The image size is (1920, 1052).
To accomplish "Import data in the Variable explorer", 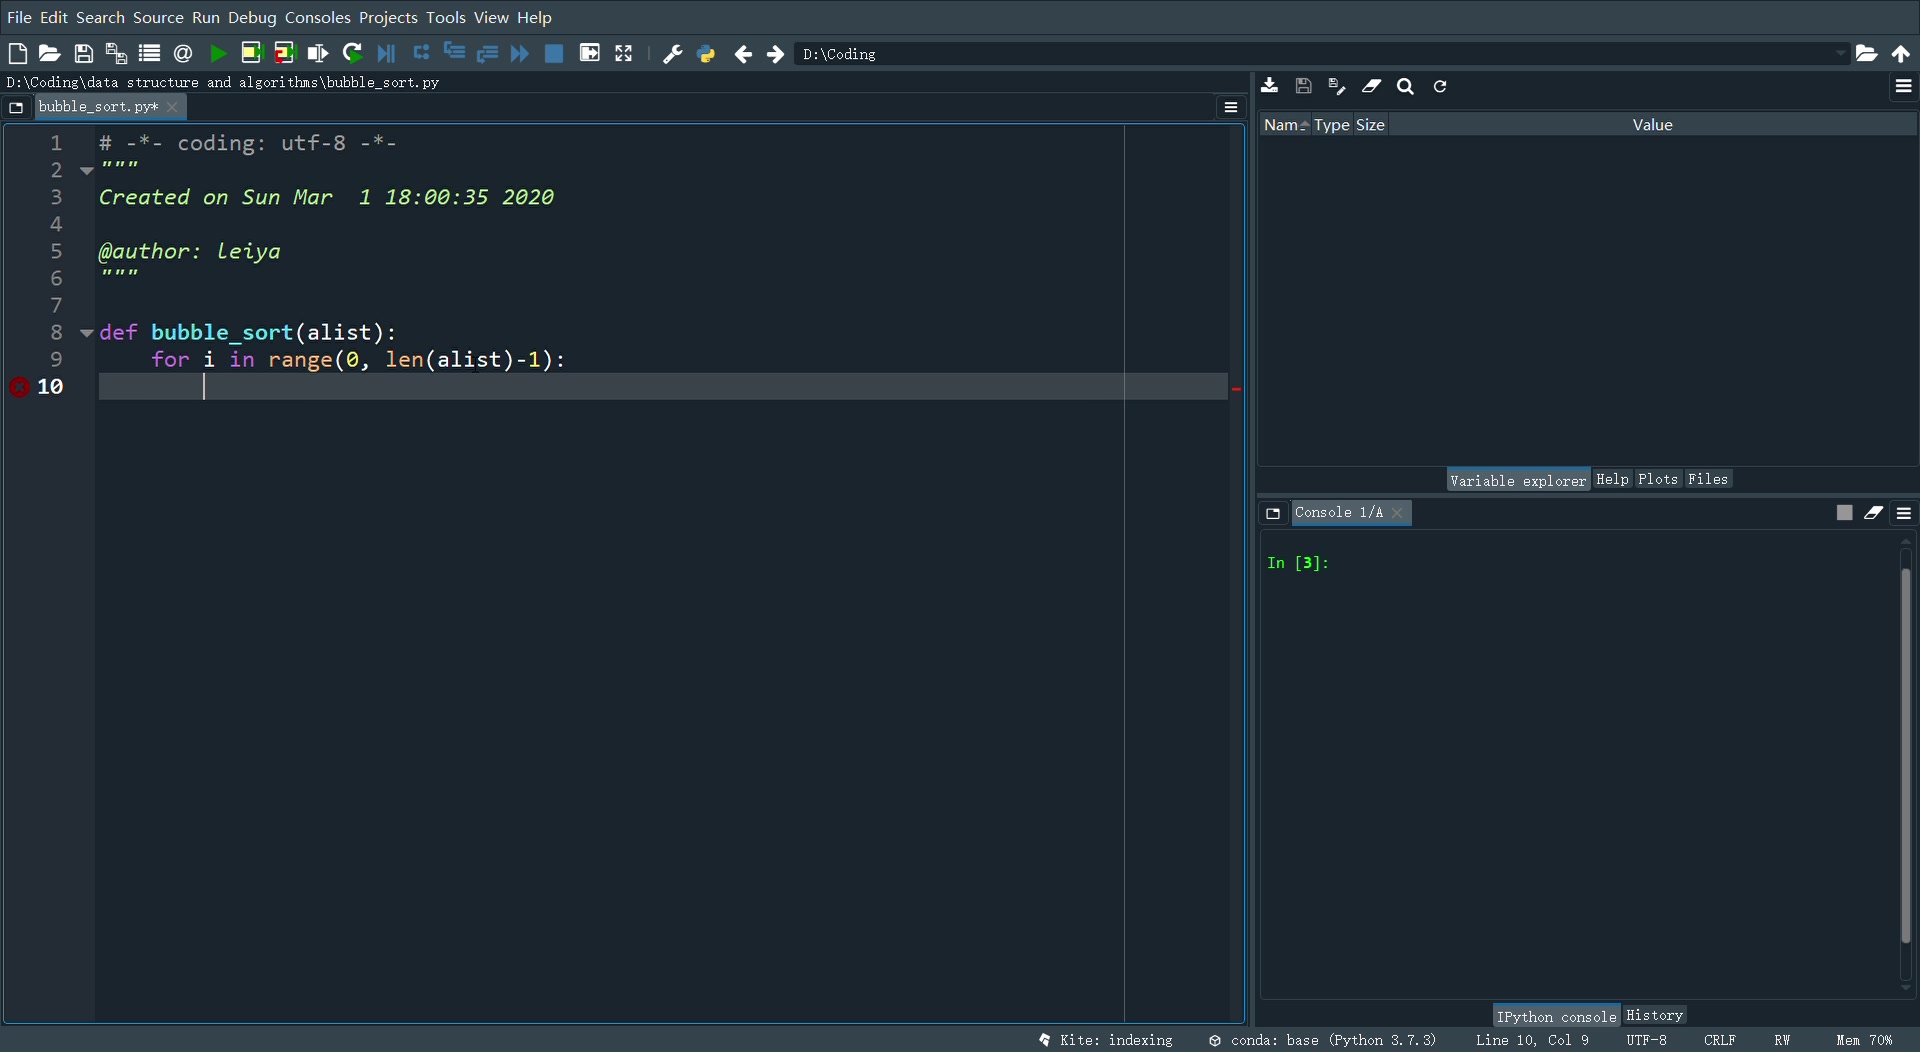I will [x=1269, y=86].
